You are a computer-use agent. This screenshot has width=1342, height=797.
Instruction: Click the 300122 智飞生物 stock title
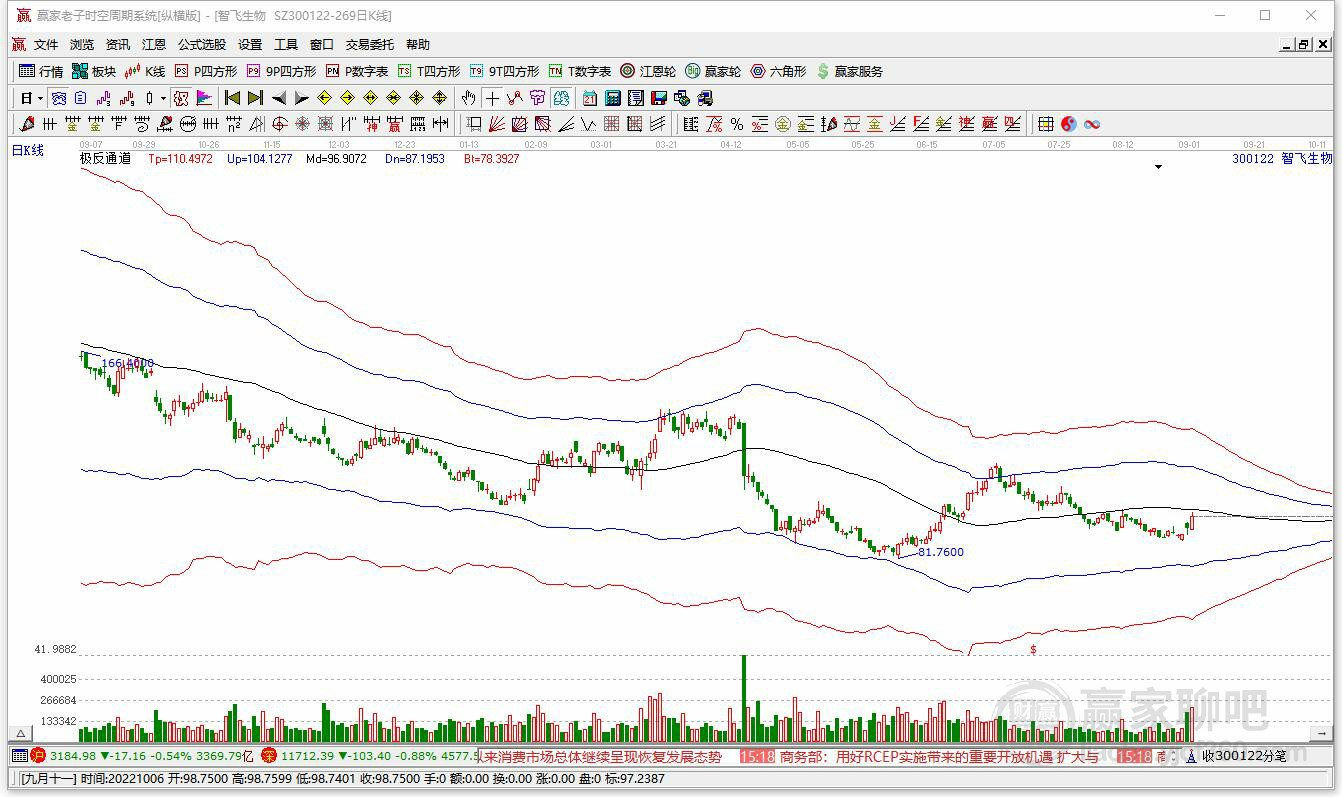[x=1282, y=158]
